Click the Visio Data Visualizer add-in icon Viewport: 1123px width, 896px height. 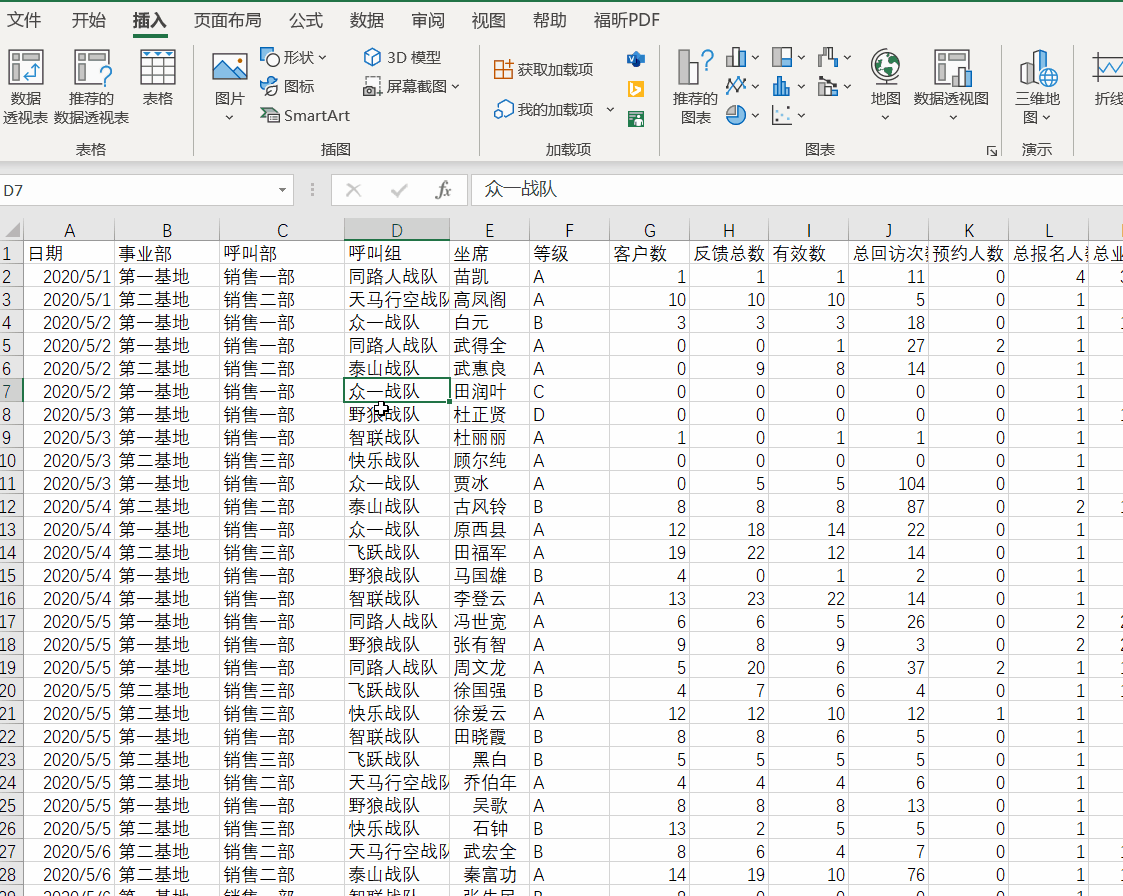[635, 59]
